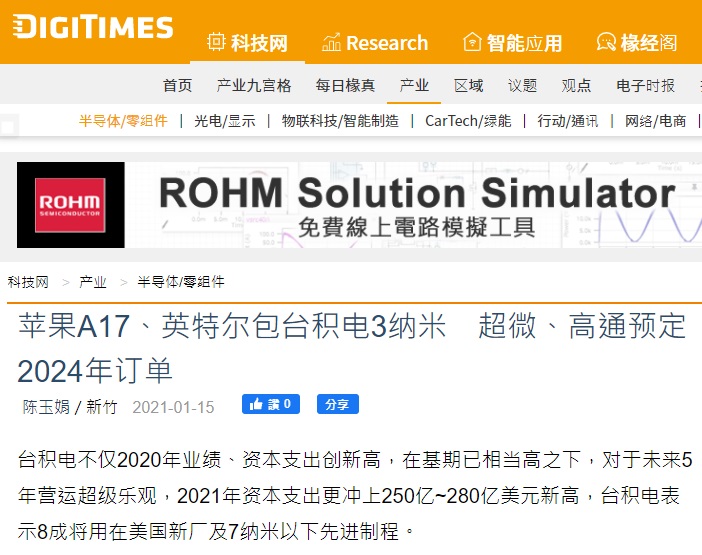Click the house icon beside 智能应用
This screenshot has height=555, width=702.
[x=472, y=42]
